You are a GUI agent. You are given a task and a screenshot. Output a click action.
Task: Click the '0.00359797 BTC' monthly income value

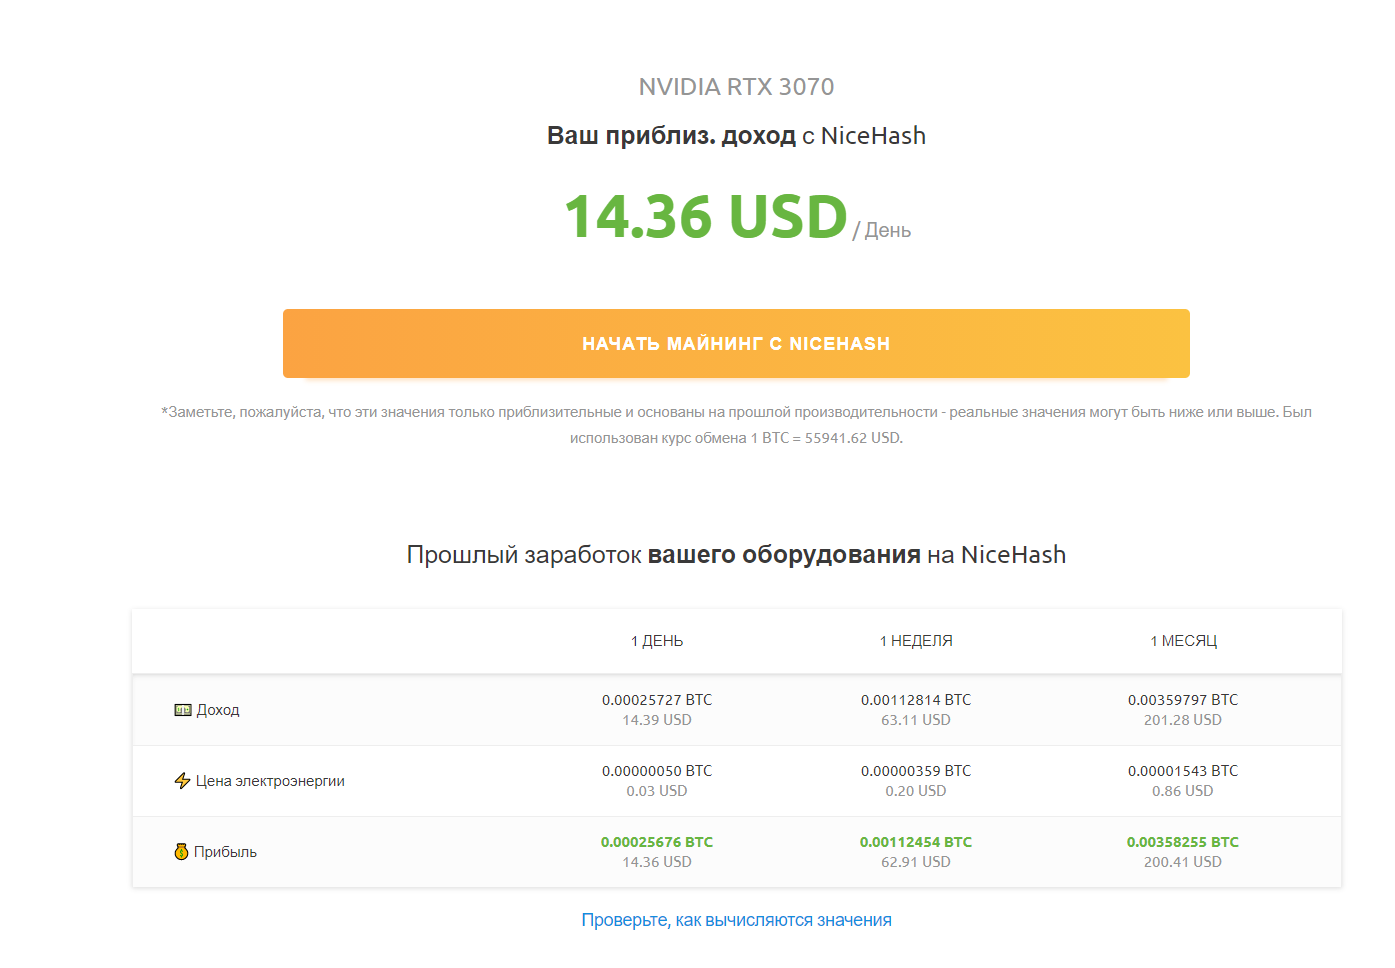pyautogui.click(x=1183, y=700)
